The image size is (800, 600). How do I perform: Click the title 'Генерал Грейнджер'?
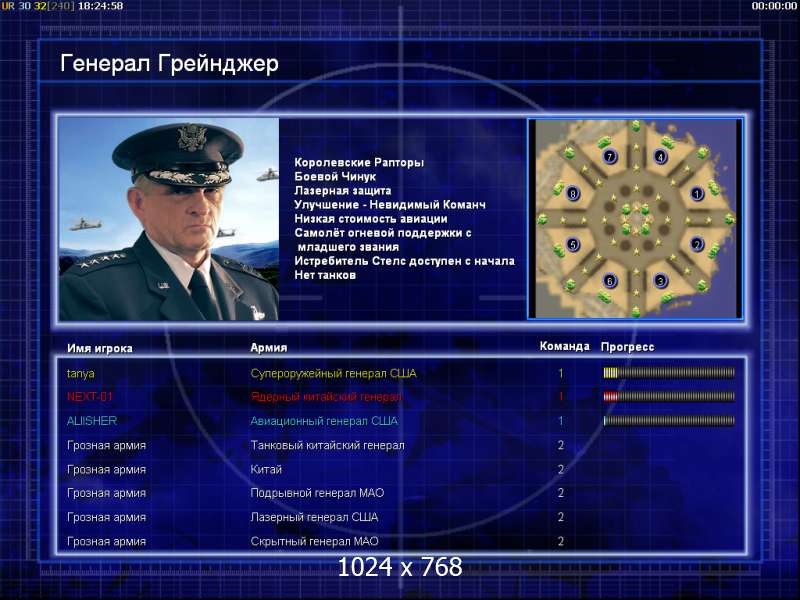tap(169, 64)
